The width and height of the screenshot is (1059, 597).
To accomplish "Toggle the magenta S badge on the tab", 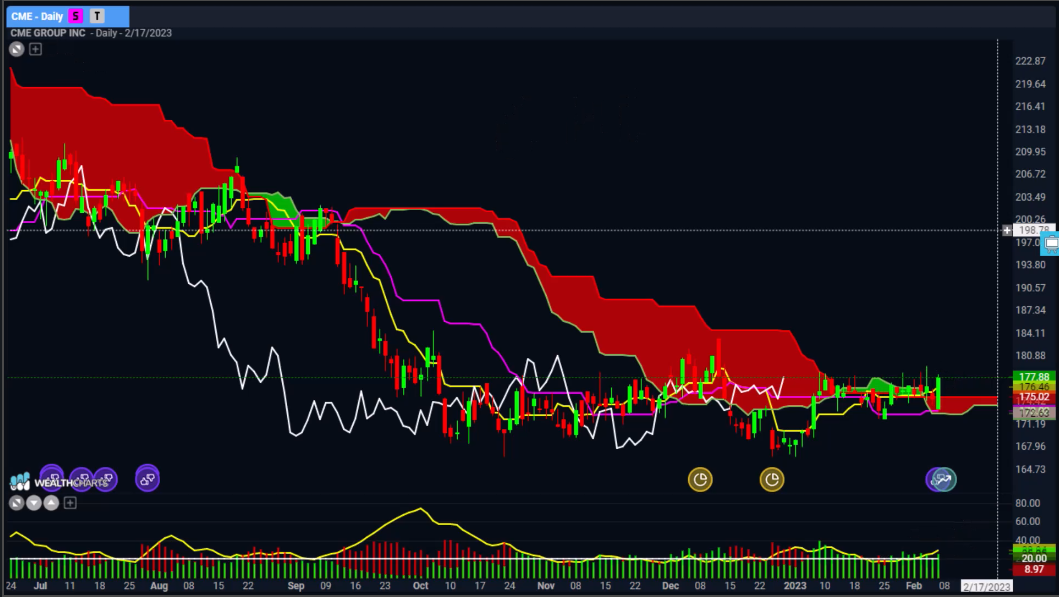I will coord(76,16).
